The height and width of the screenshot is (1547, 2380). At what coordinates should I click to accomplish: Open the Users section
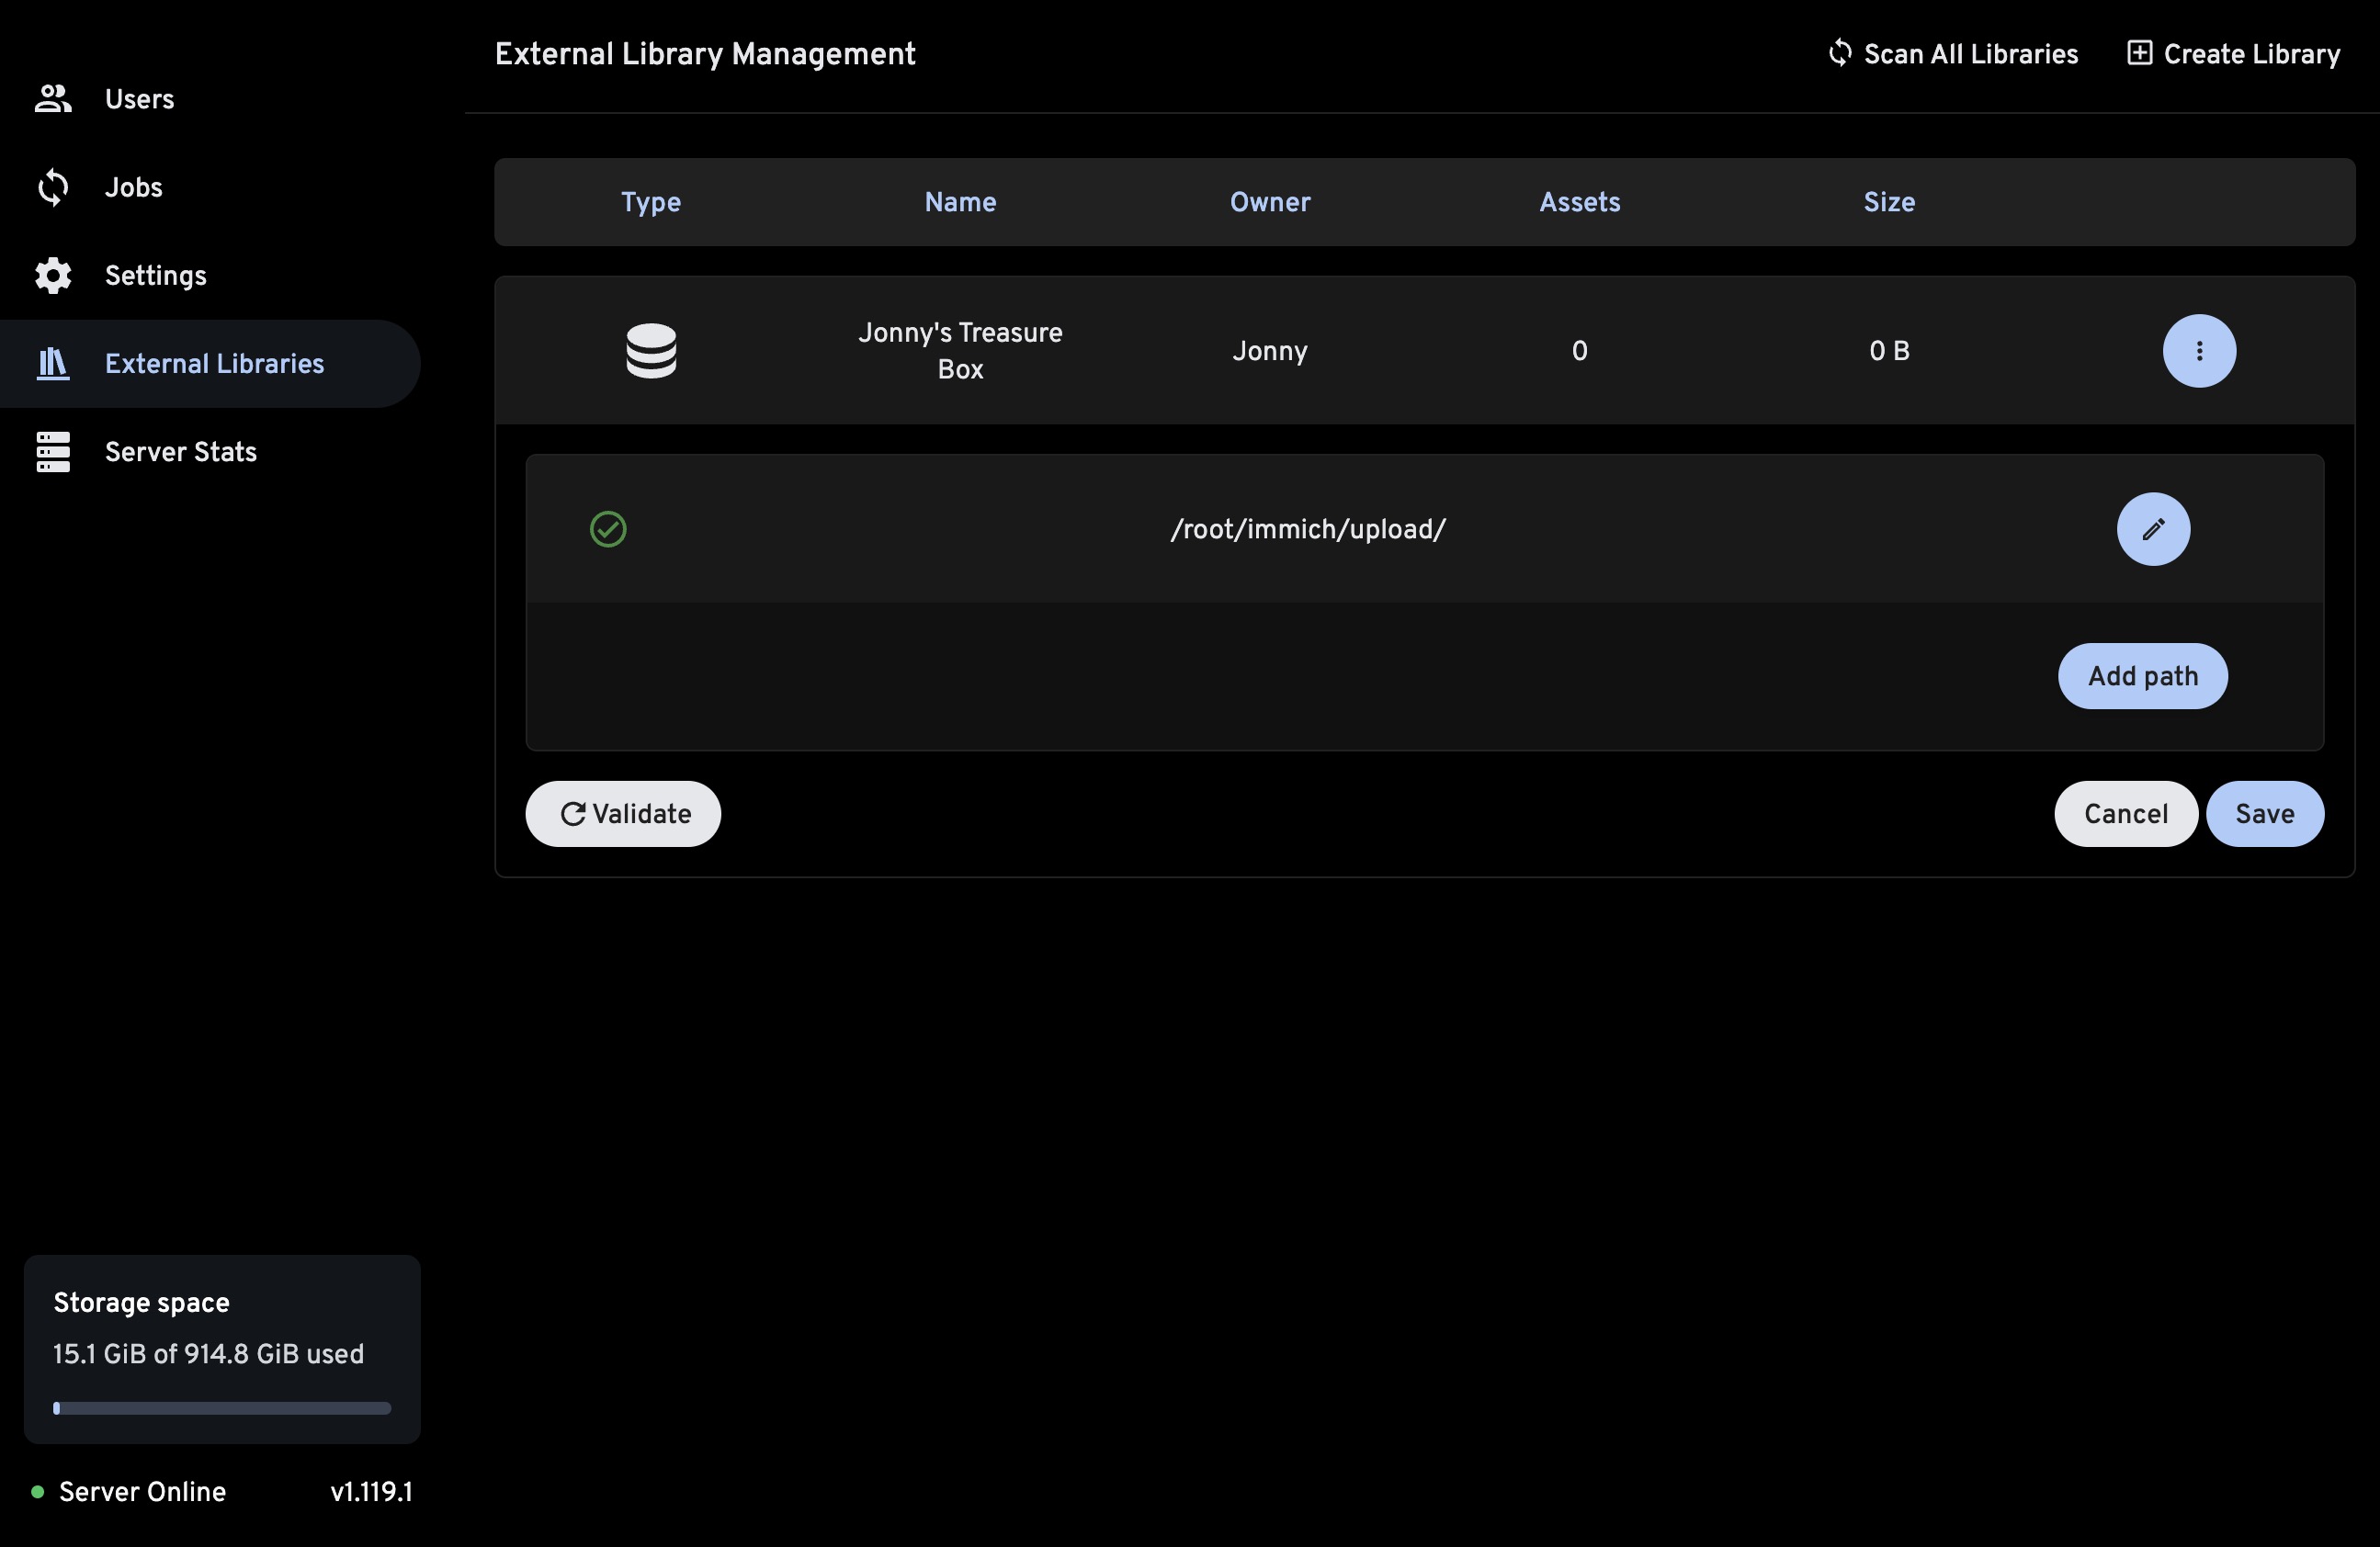click(x=139, y=98)
